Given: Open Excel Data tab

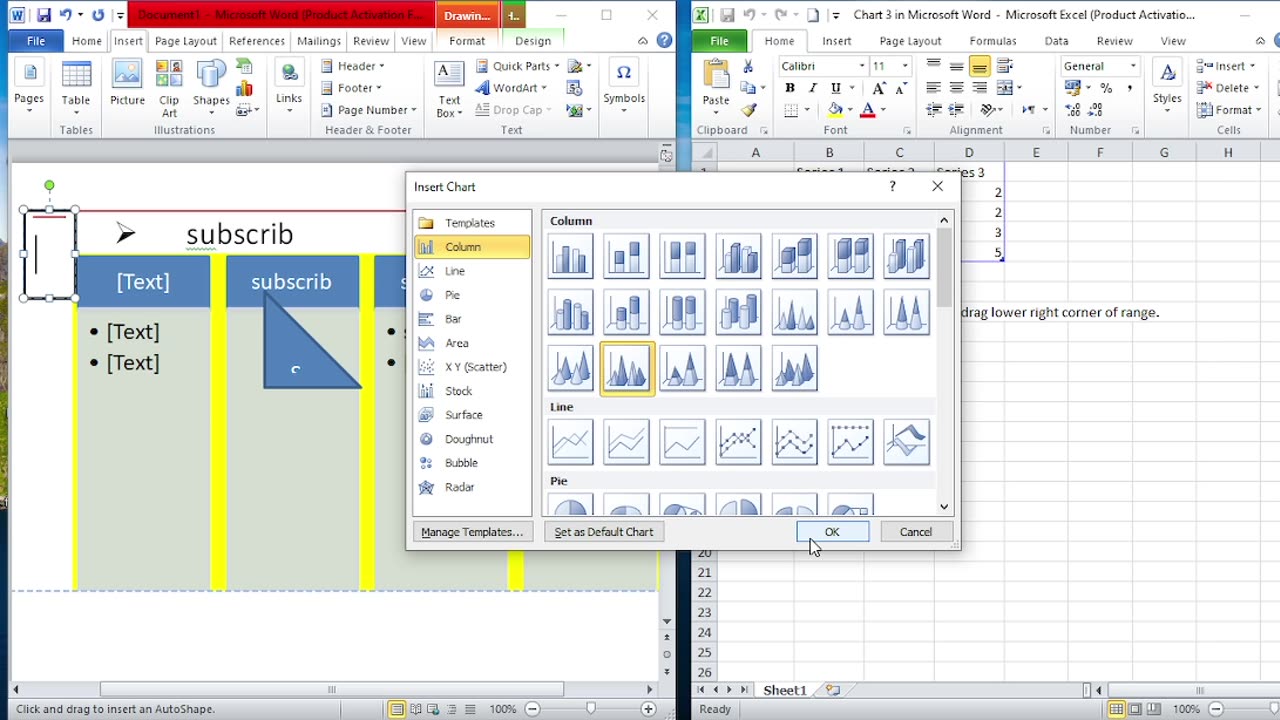Looking at the screenshot, I should click(x=1056, y=41).
